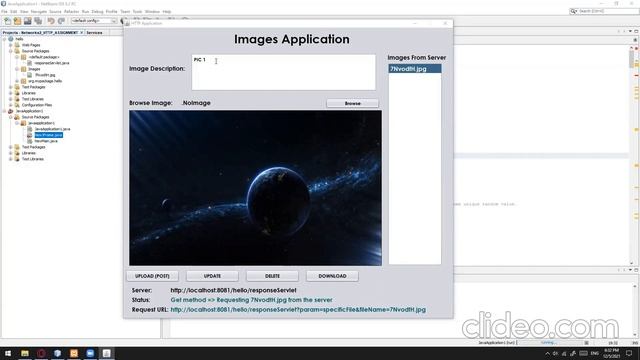This screenshot has height=360, width=640.
Task: Switch to the Services tab
Action: click(x=94, y=33)
